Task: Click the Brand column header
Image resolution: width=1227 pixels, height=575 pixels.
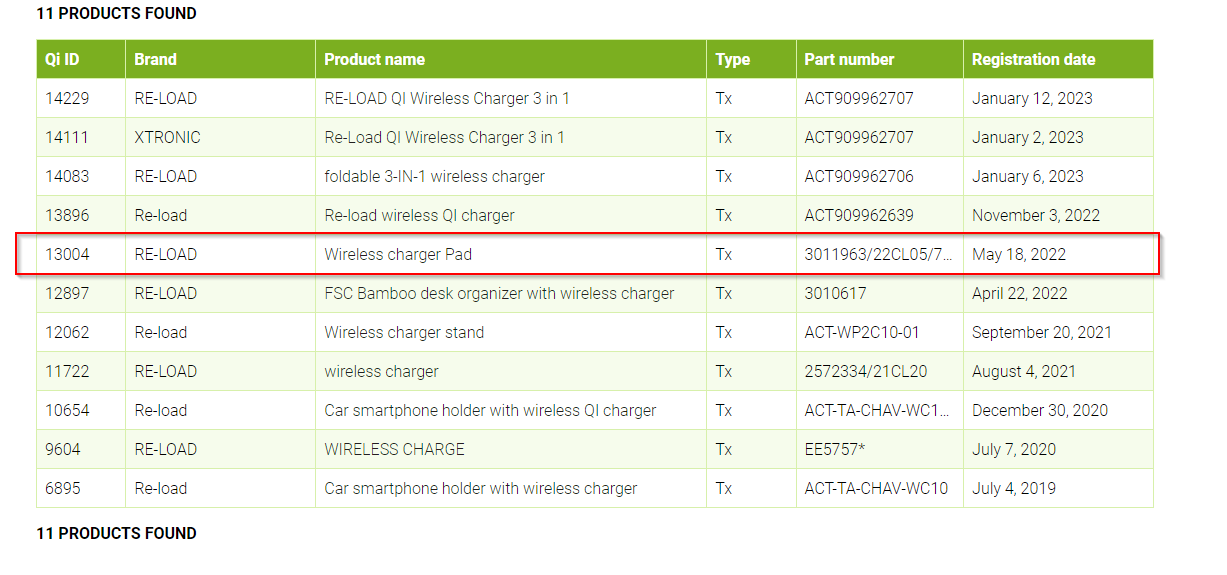Action: tap(155, 60)
